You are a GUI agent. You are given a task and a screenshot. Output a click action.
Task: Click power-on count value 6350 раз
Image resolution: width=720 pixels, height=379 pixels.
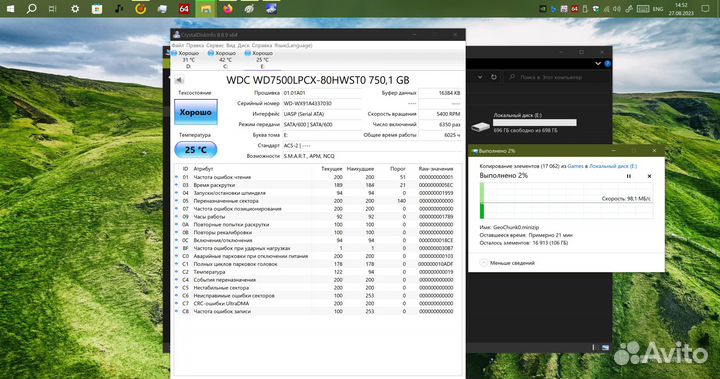440,124
